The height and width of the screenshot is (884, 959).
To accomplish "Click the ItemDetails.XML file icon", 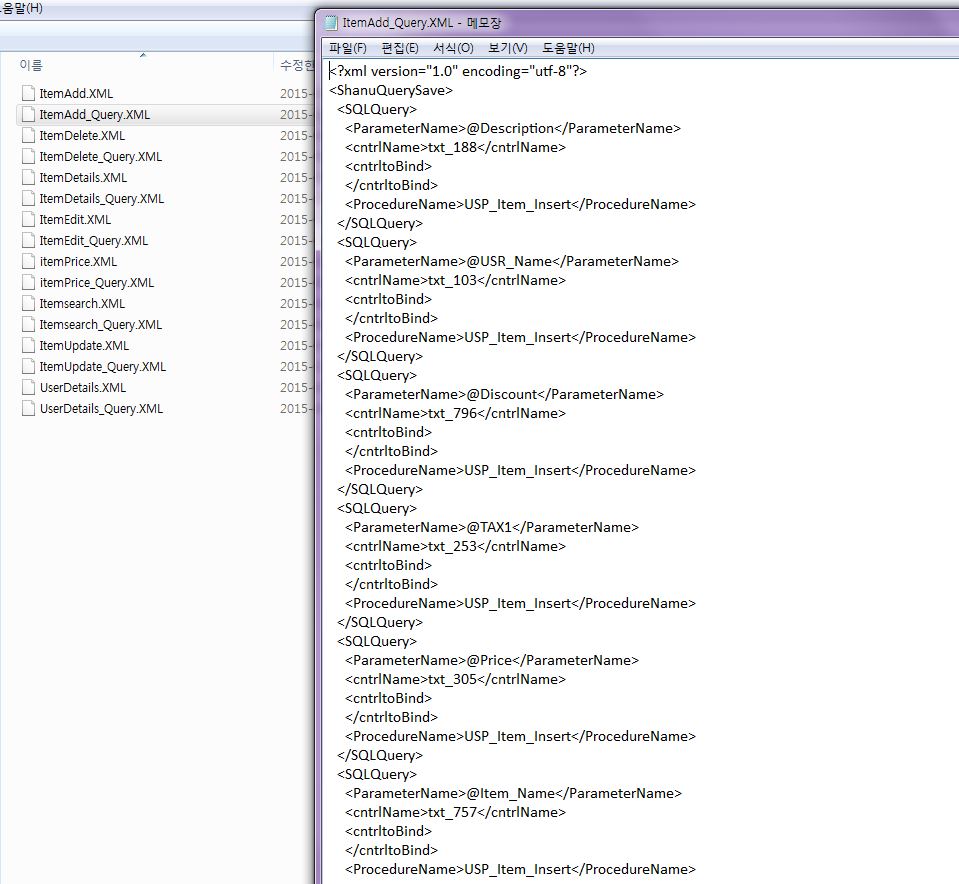I will pyautogui.click(x=28, y=177).
